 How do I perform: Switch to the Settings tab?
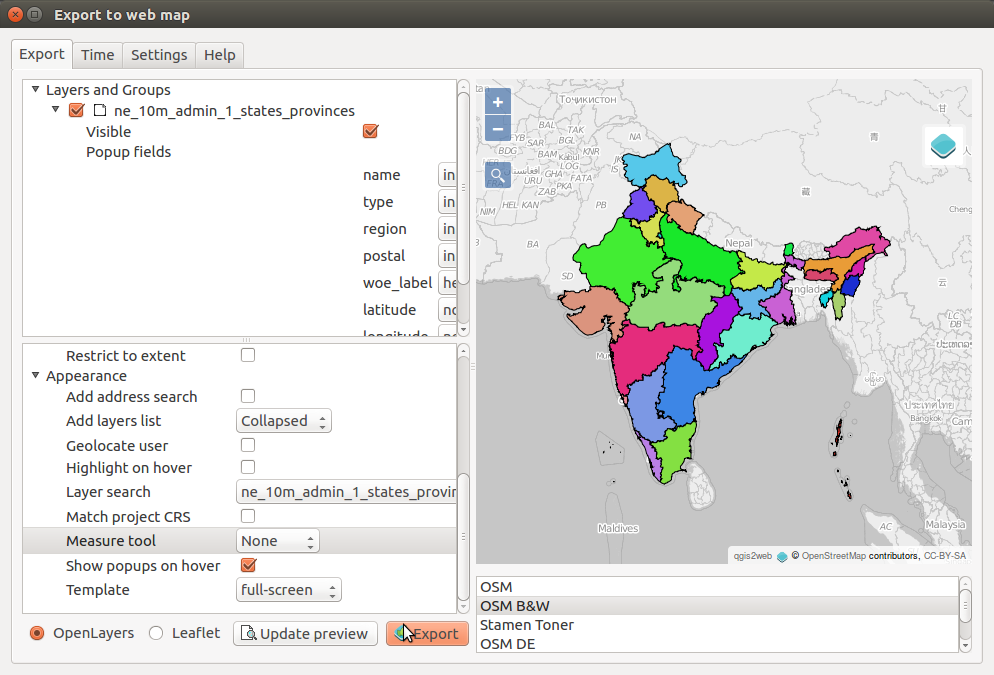tap(158, 55)
